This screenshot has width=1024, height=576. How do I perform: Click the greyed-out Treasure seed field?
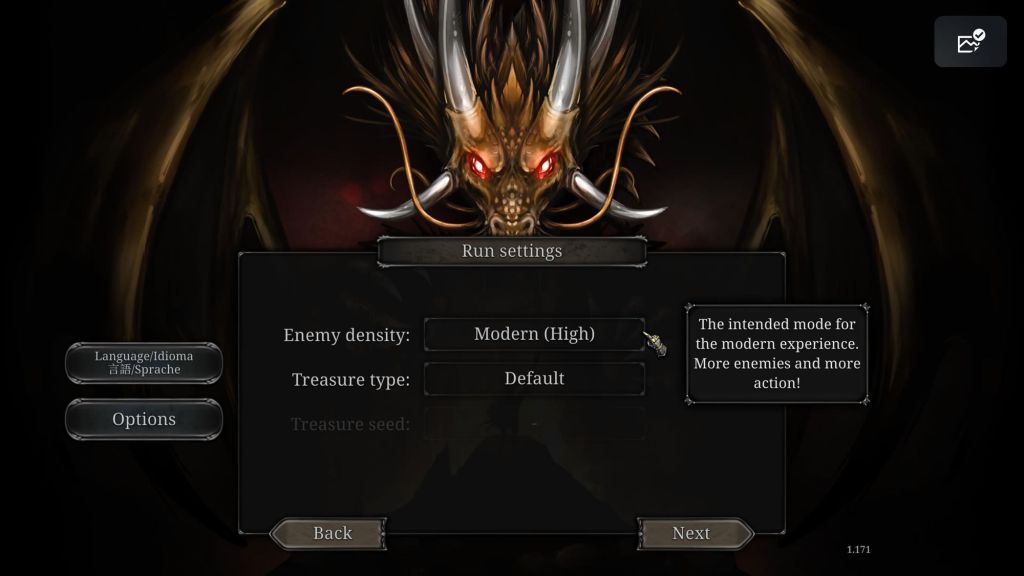pos(534,424)
